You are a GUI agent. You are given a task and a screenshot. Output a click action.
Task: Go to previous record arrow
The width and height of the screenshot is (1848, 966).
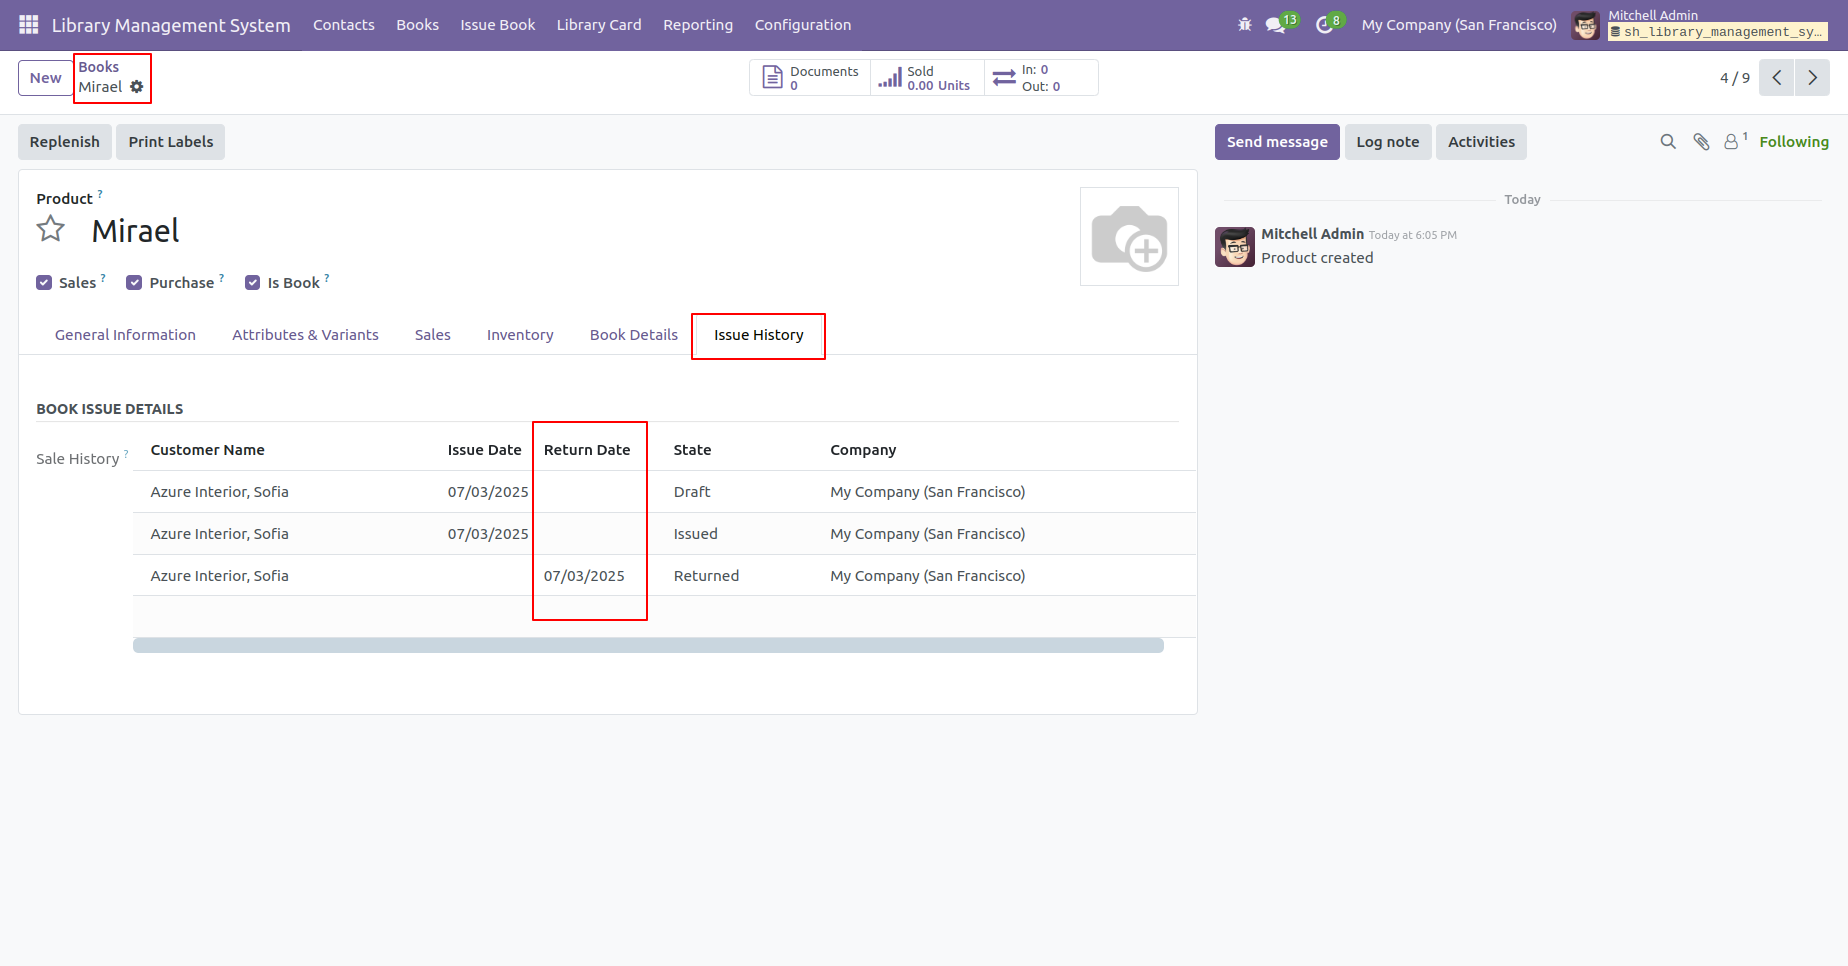click(1776, 78)
